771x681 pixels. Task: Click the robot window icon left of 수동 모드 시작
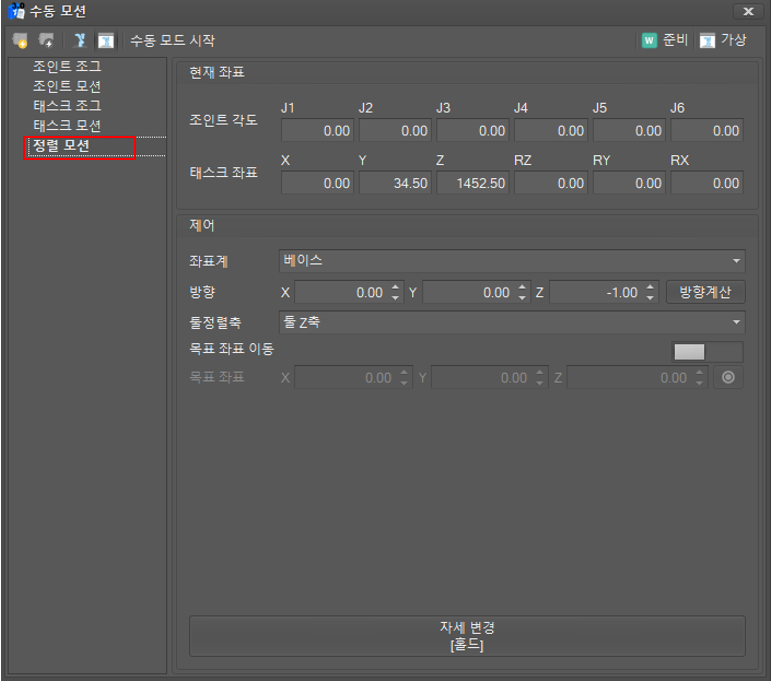click(105, 41)
